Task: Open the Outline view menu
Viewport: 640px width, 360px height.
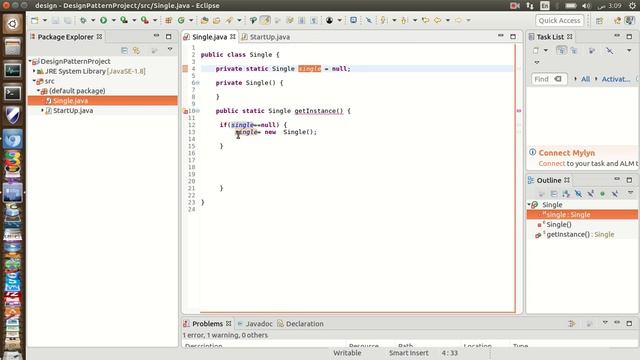Action: pyautogui.click(x=630, y=193)
